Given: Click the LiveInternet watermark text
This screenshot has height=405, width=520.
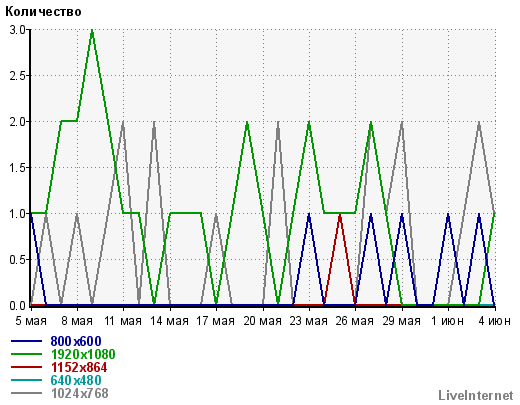Looking at the screenshot, I should coord(476,396).
